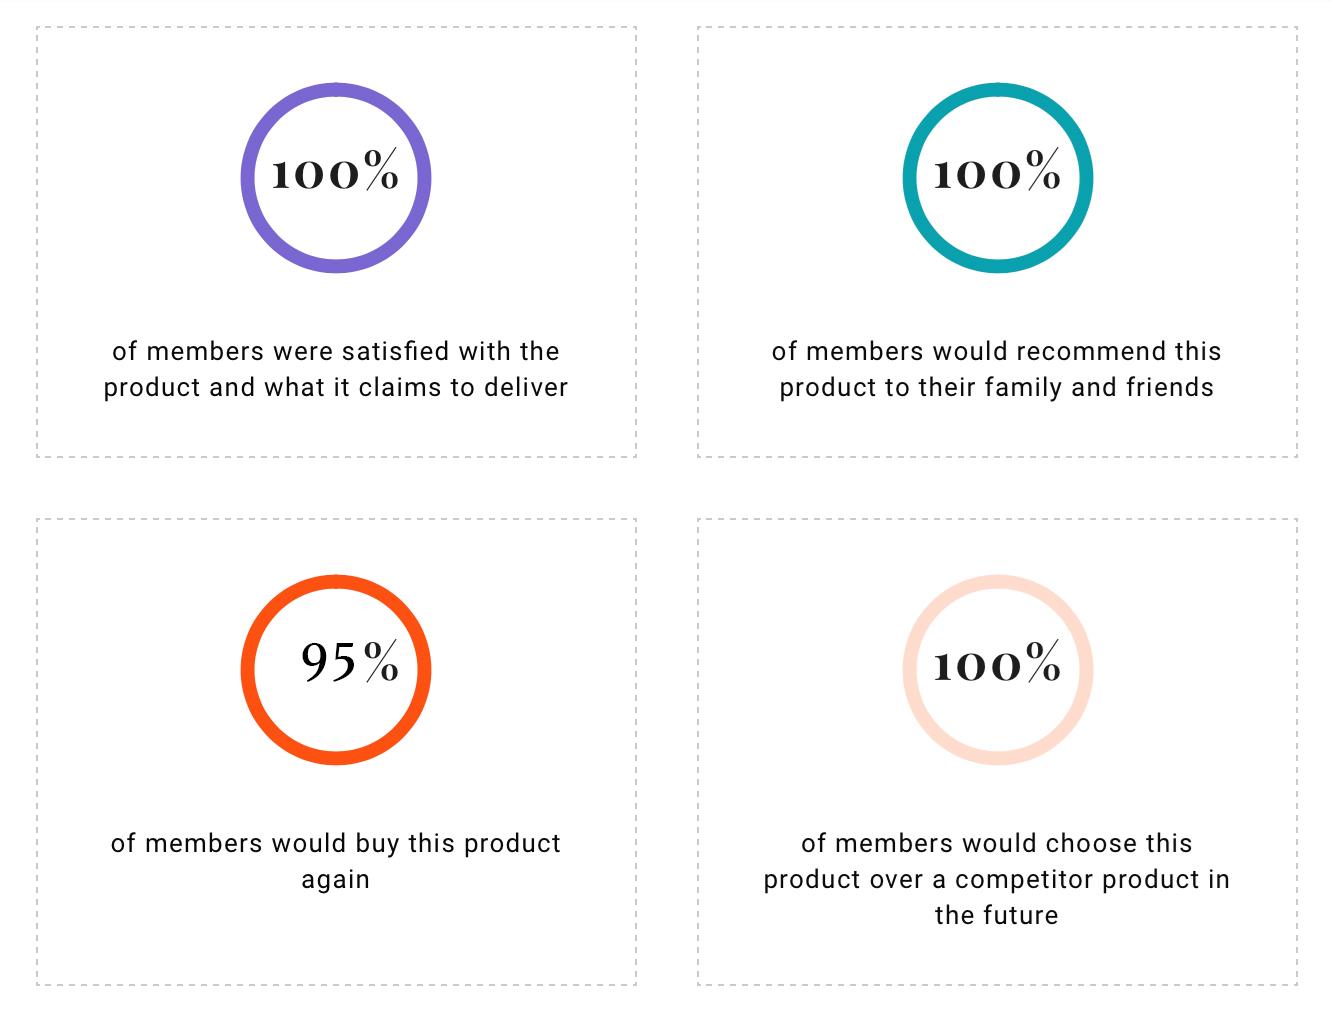Click the purple progress ring

click(x=248, y=179)
